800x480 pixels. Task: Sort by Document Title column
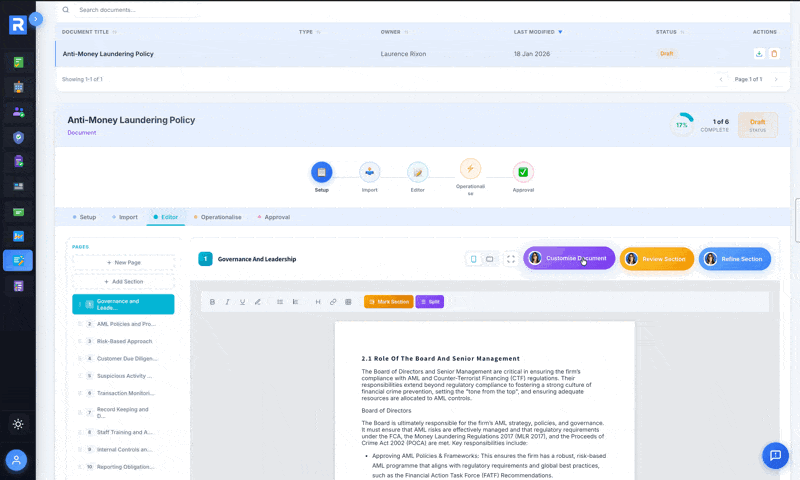89,32
